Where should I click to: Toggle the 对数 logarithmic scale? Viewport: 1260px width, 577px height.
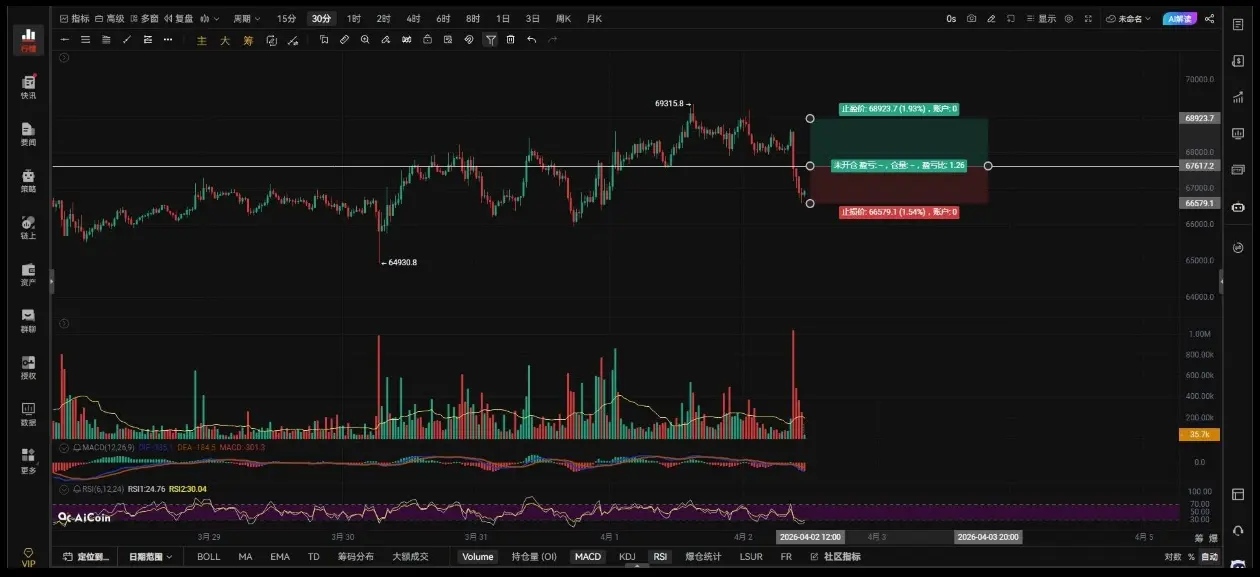point(1173,556)
